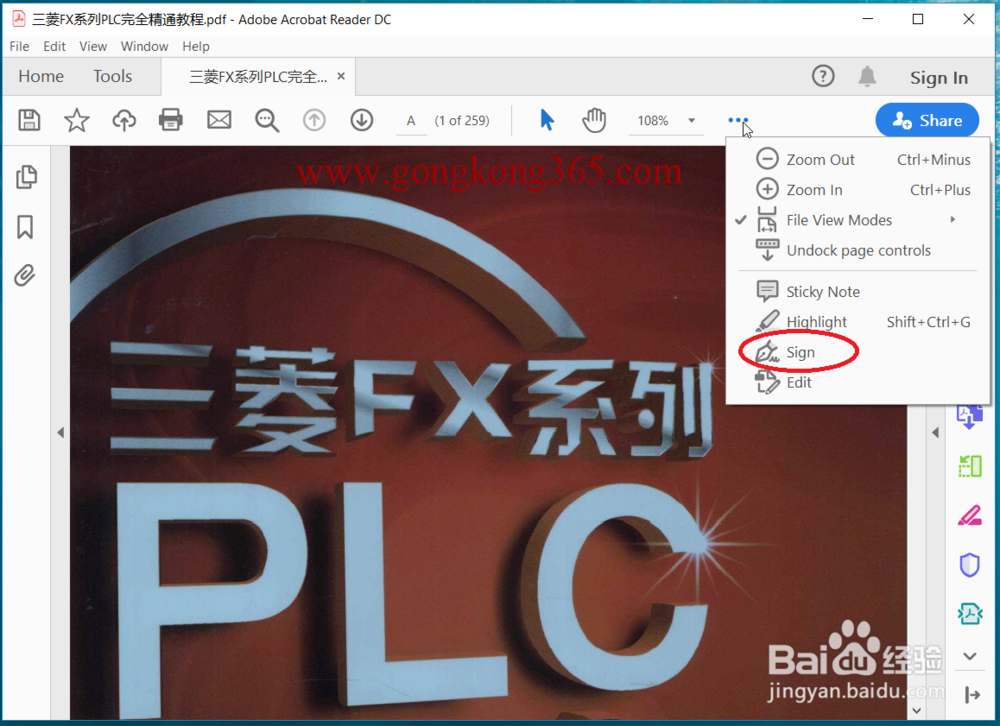Select Sign in the popup menu
The height and width of the screenshot is (726, 1000).
click(858, 352)
